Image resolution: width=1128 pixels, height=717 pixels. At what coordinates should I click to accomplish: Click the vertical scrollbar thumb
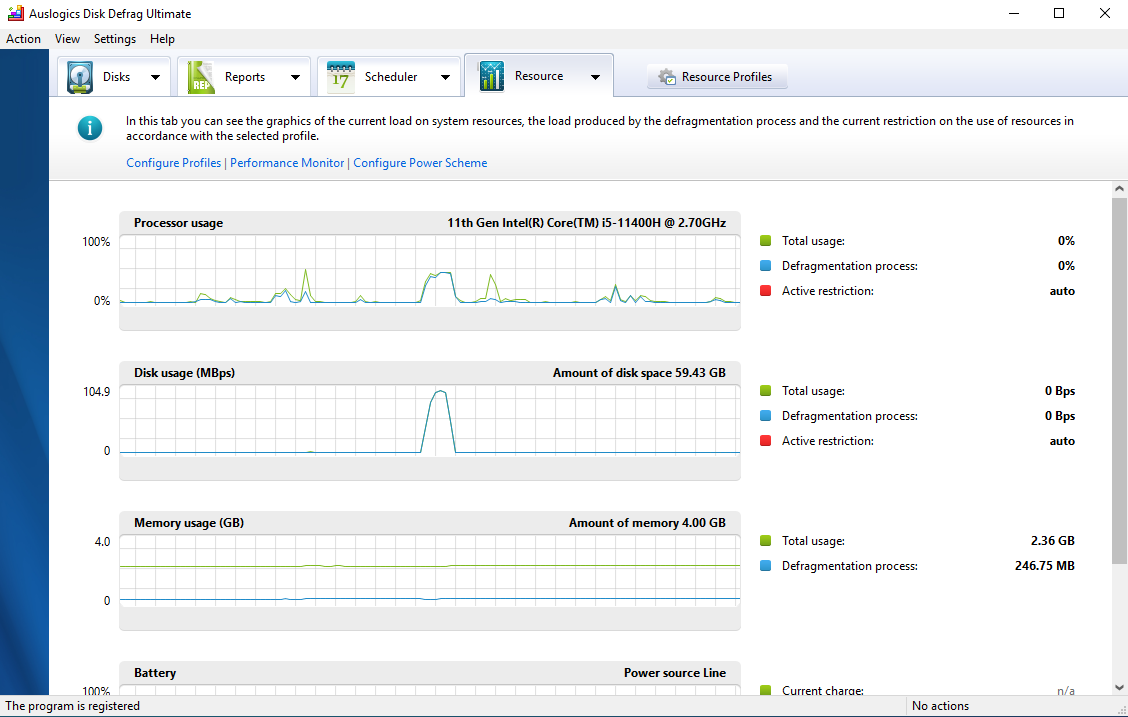(x=1119, y=380)
